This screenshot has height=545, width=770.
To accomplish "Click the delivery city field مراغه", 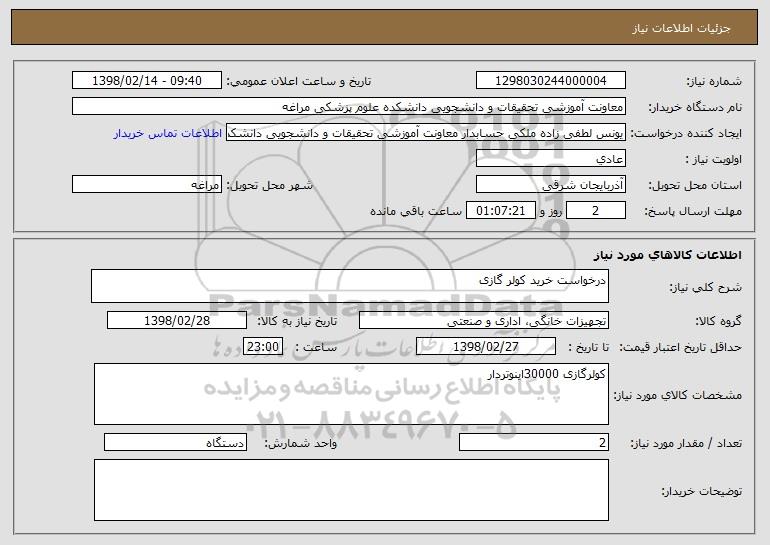I will [x=147, y=185].
